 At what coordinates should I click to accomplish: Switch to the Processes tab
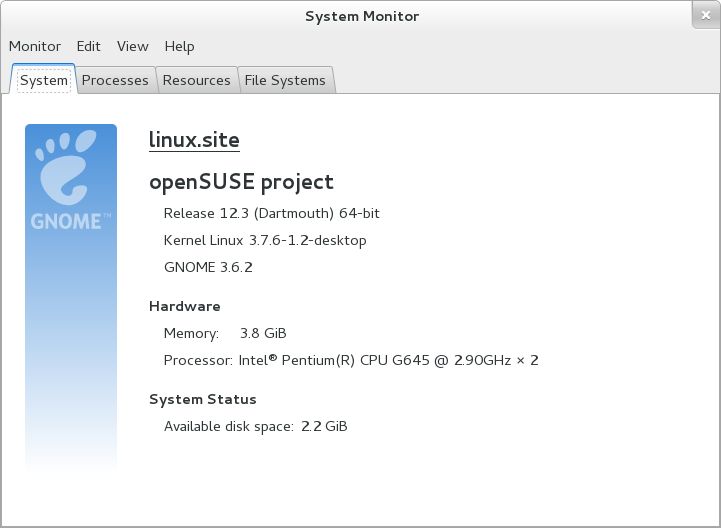click(x=115, y=80)
